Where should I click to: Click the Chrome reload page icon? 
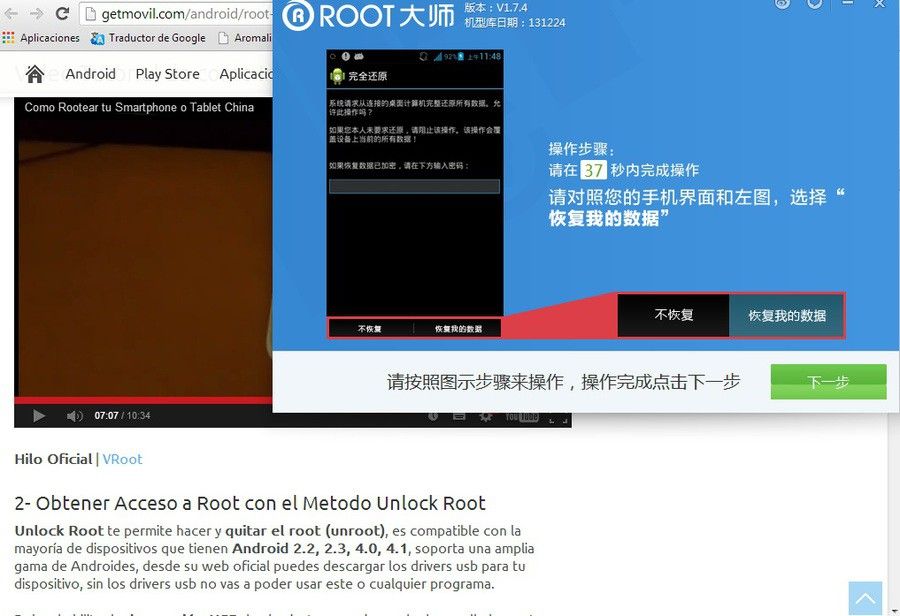click(x=63, y=13)
